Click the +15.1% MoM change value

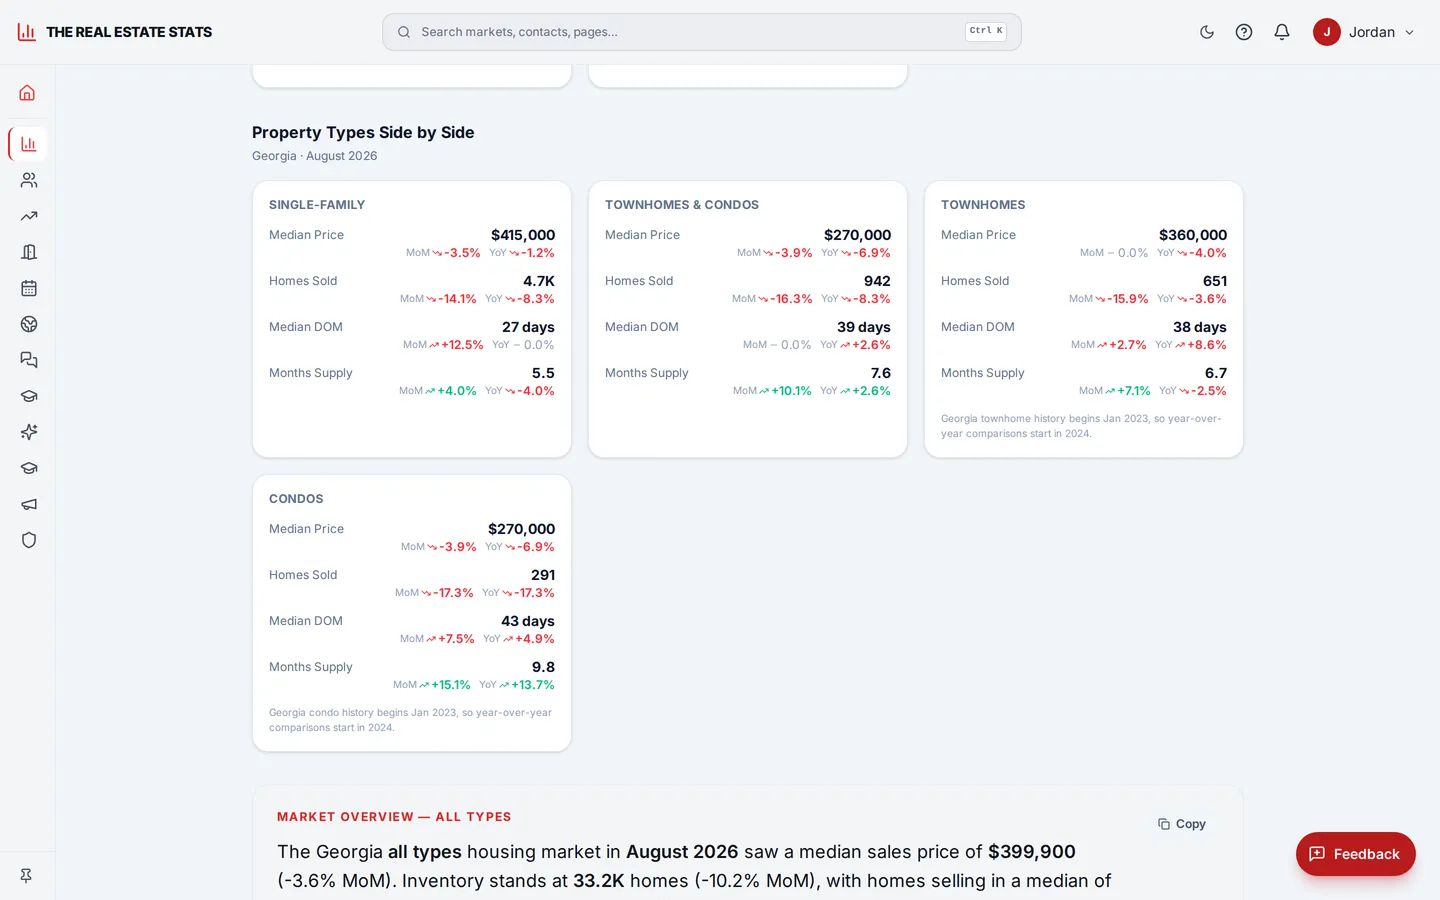pos(451,685)
